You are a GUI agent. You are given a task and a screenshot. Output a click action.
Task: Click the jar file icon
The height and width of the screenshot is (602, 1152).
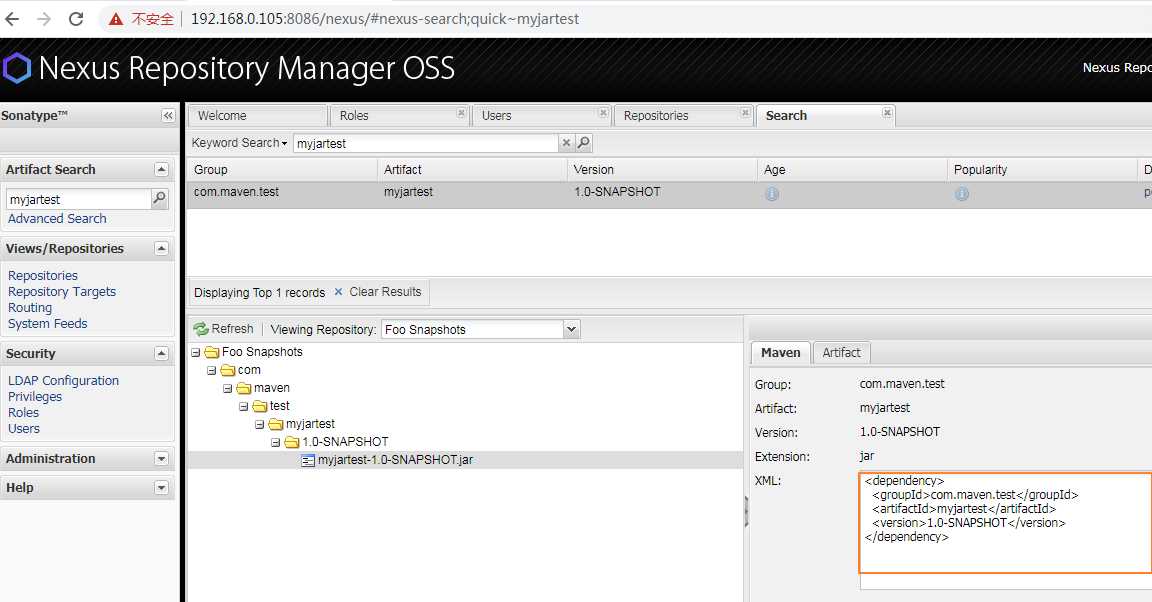[309, 460]
